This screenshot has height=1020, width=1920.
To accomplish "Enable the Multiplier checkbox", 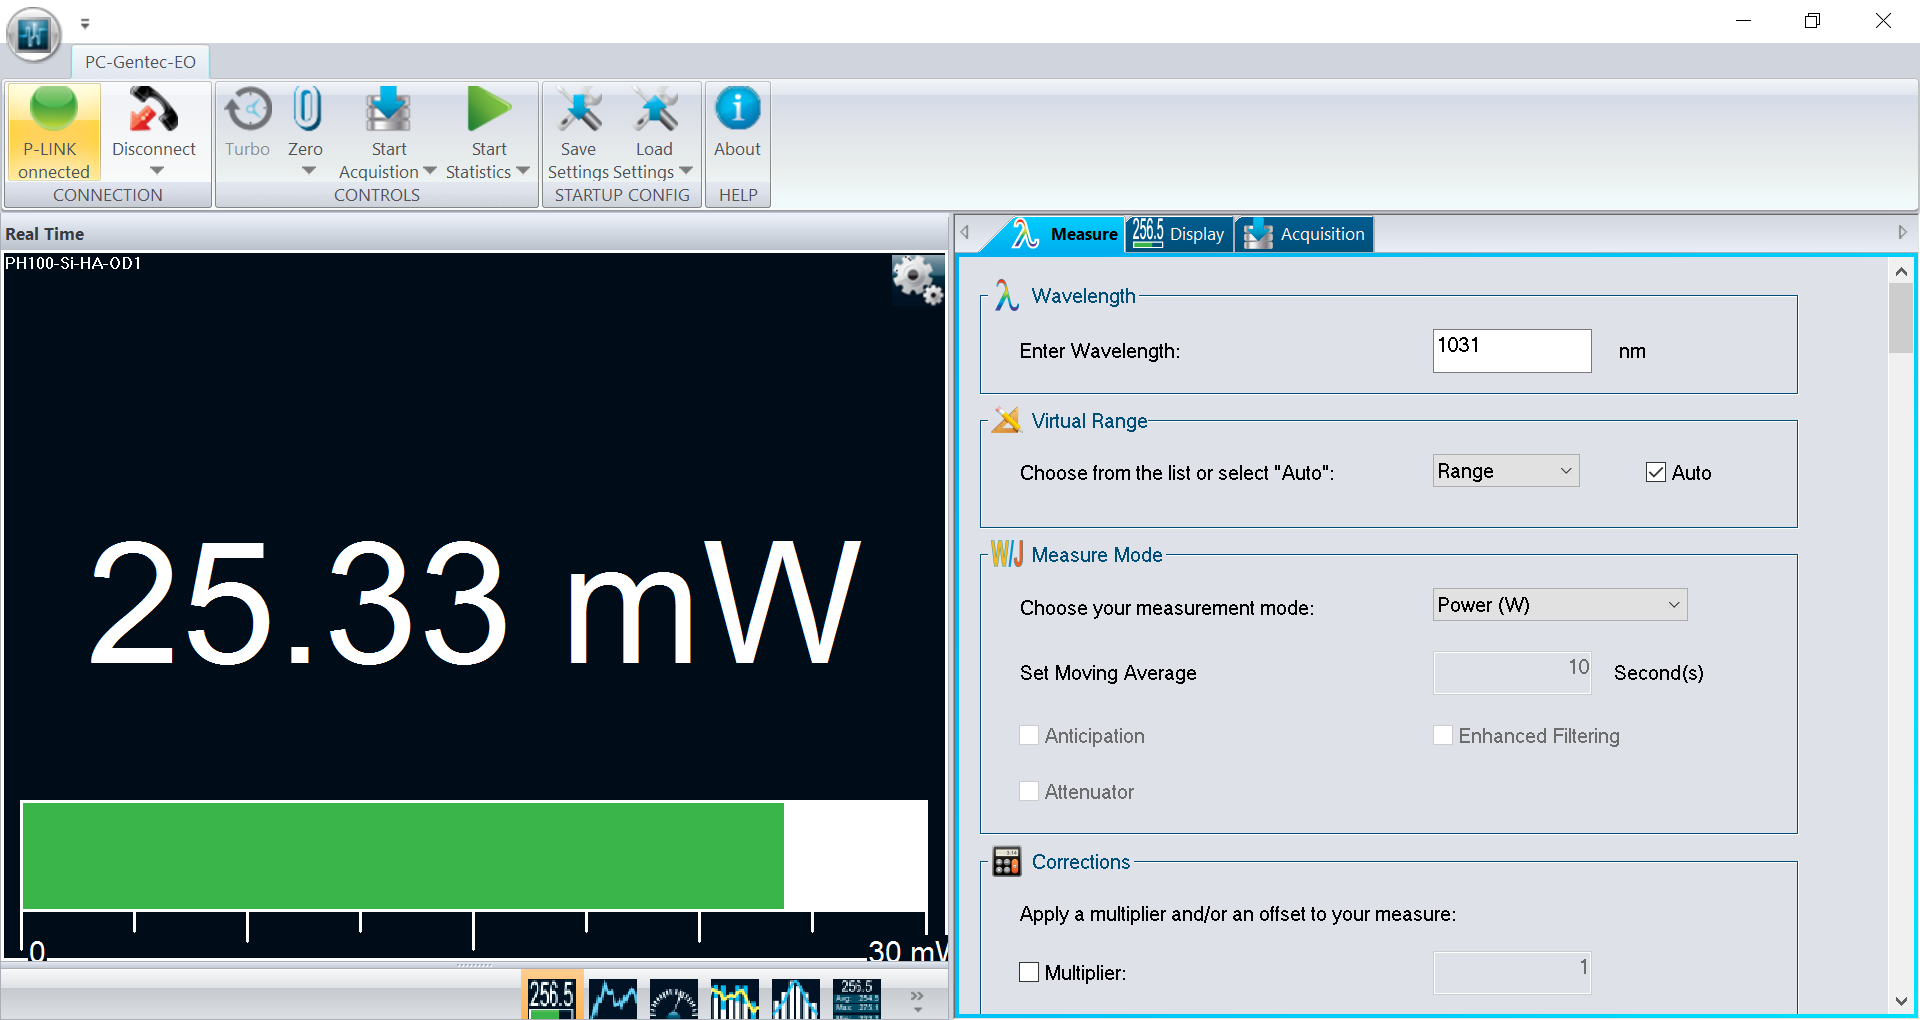I will [1029, 972].
